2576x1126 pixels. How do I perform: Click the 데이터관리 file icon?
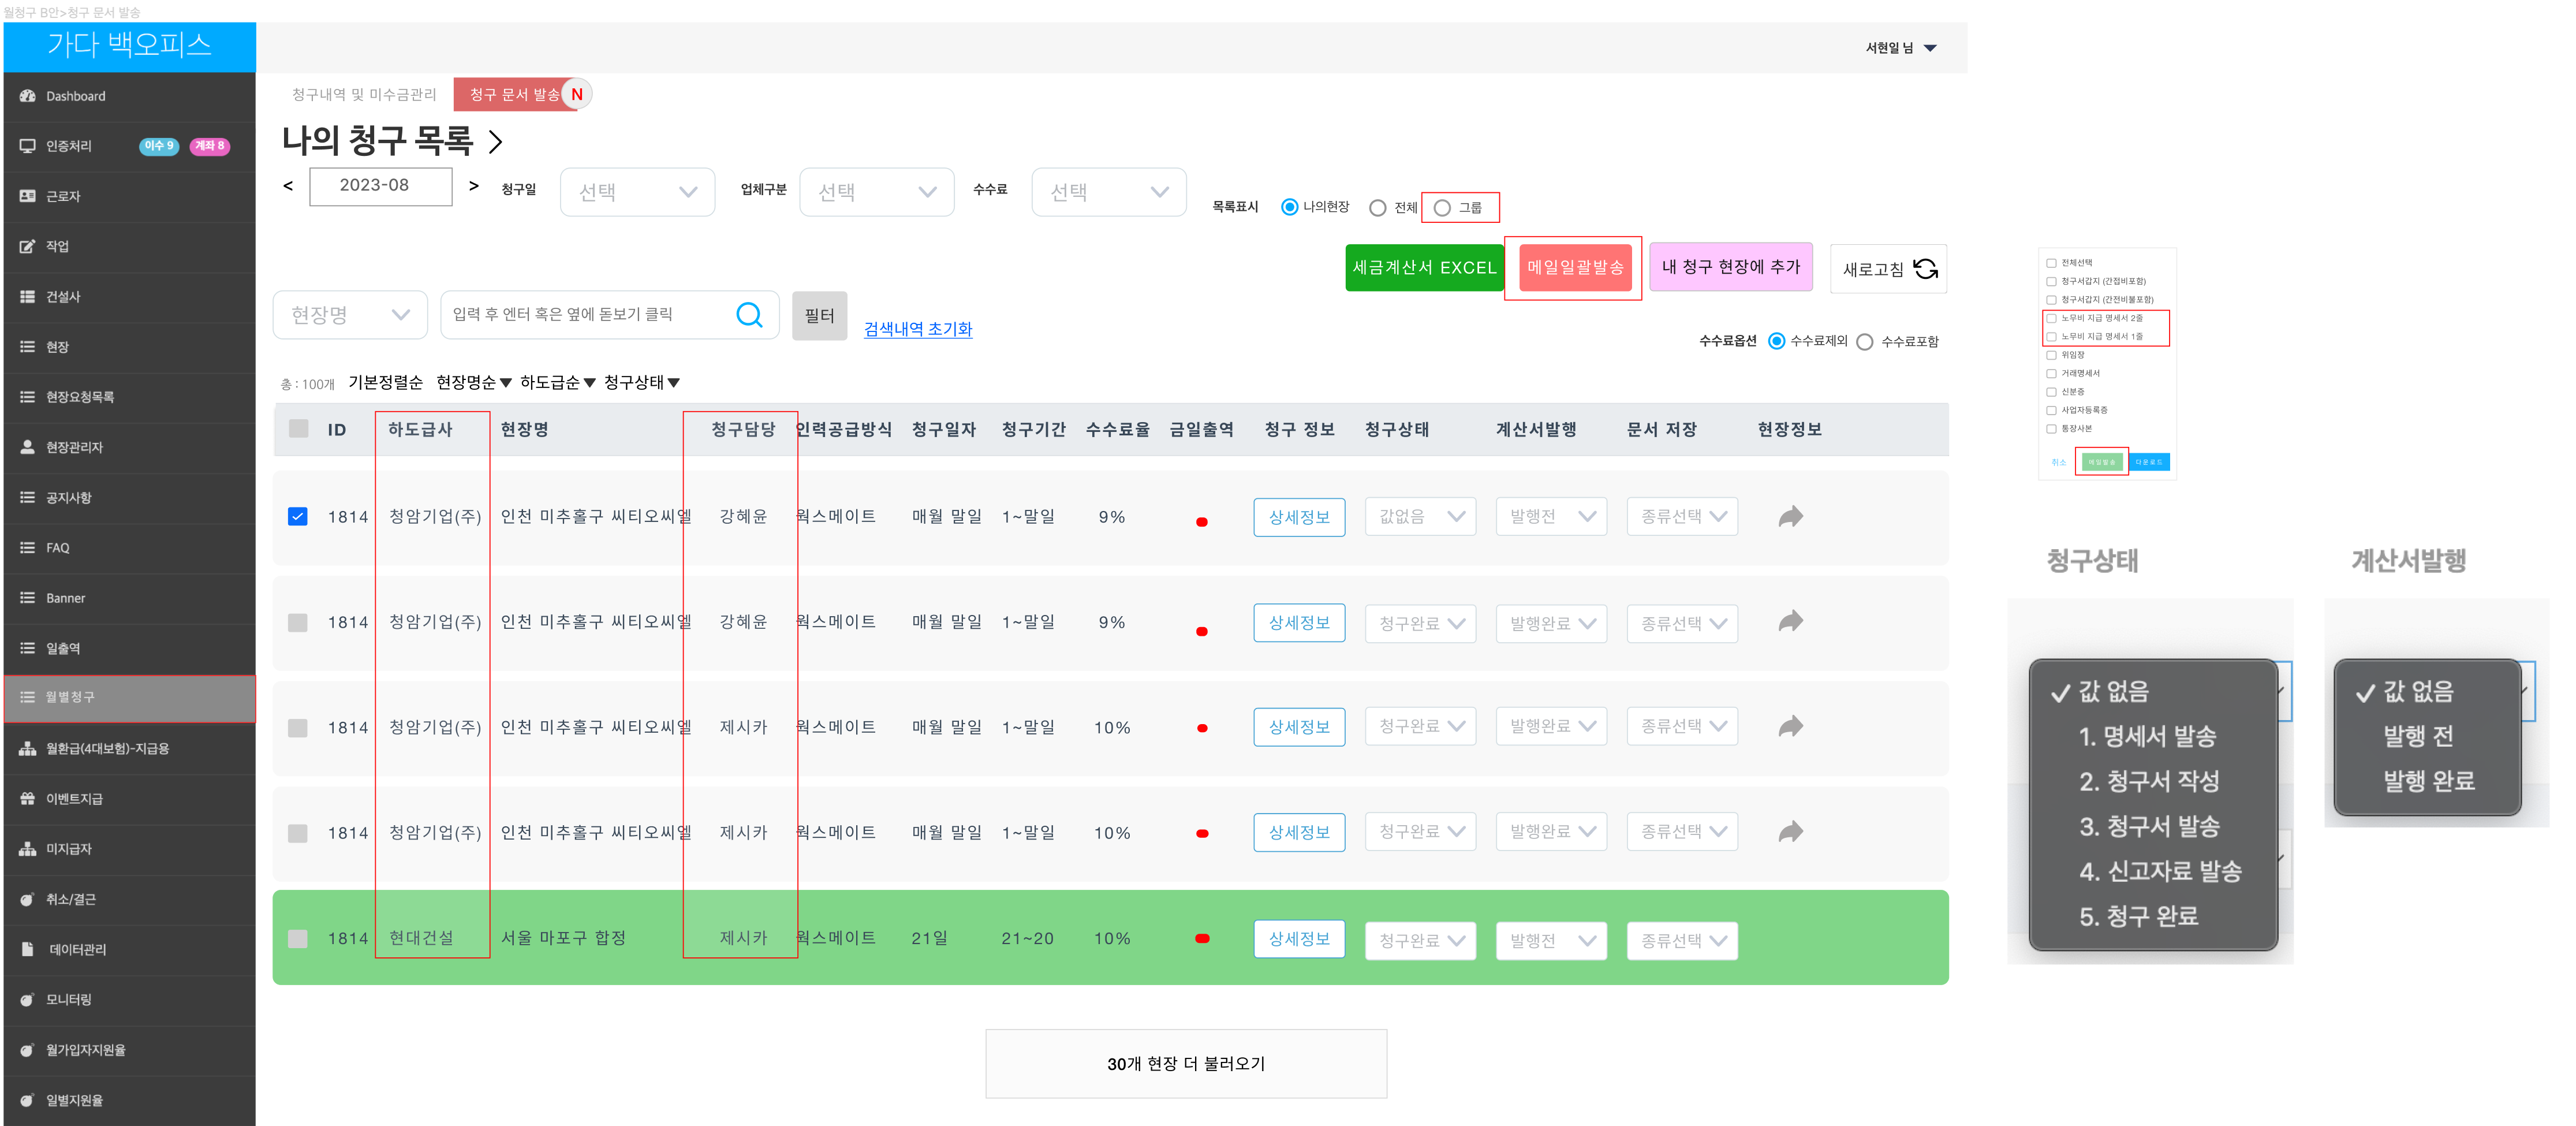pyautogui.click(x=28, y=949)
